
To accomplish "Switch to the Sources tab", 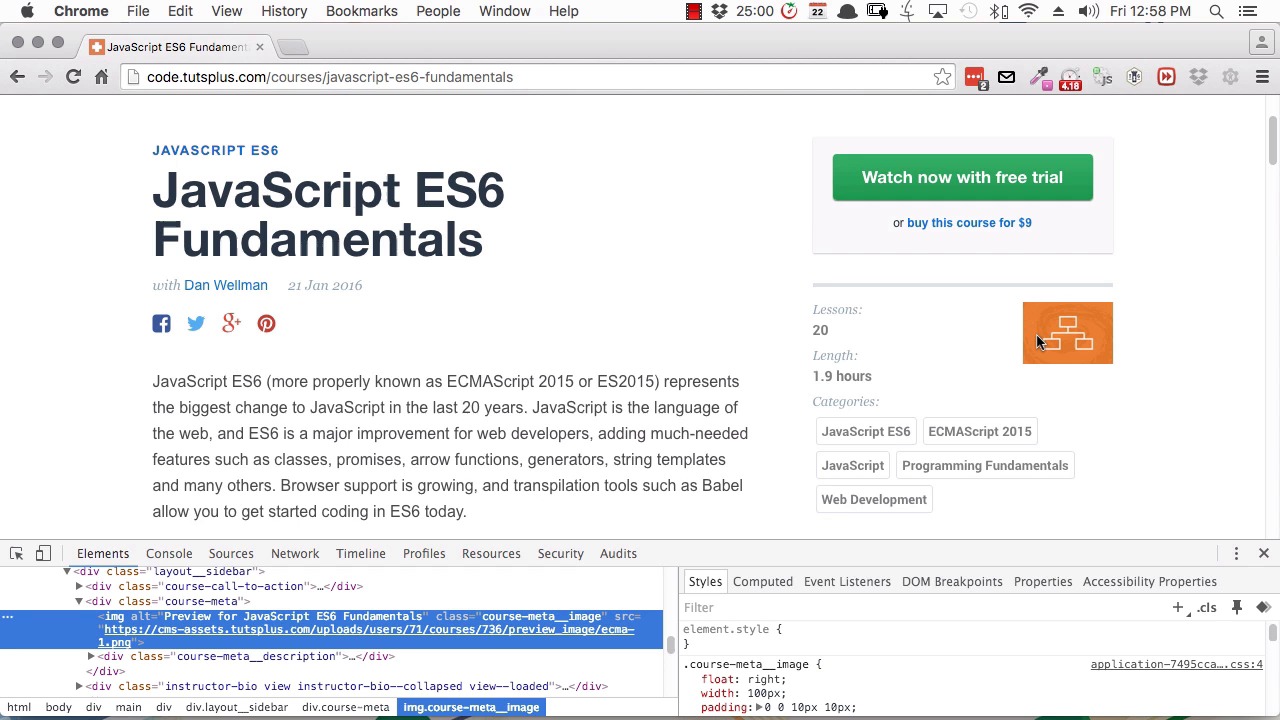I will tap(231, 553).
